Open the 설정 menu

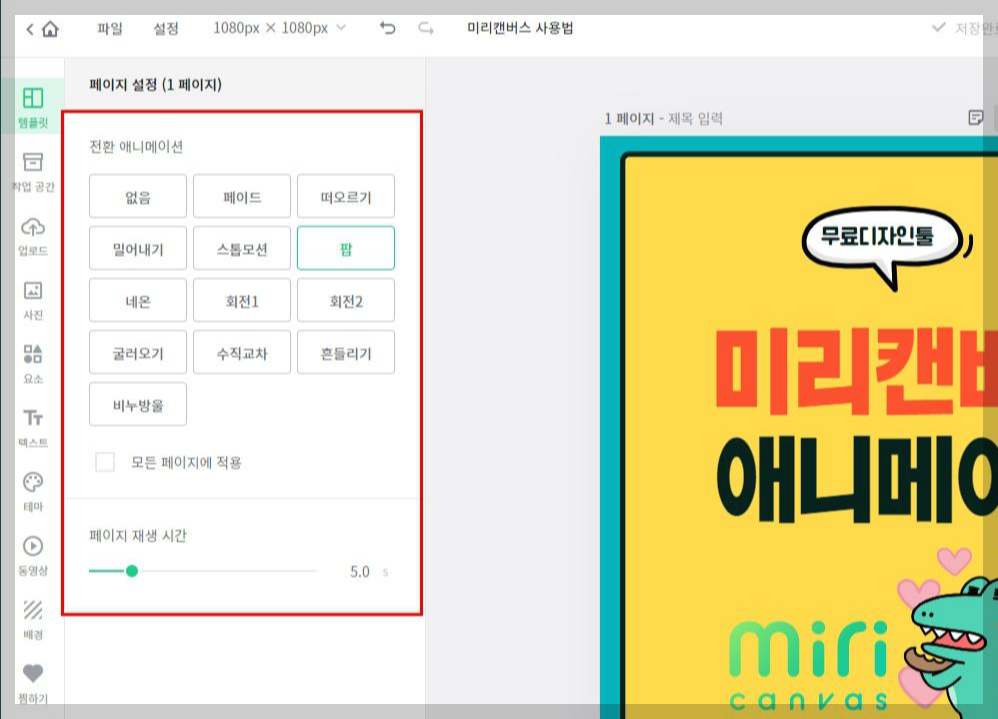click(165, 29)
